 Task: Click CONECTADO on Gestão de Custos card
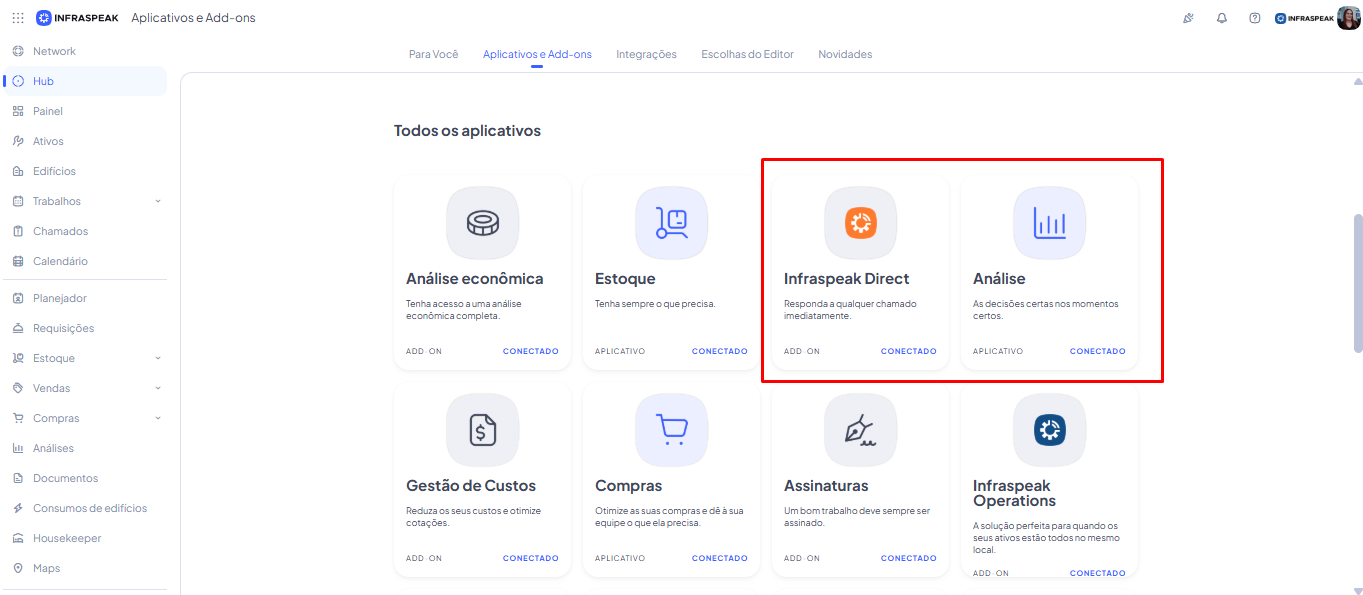point(531,558)
